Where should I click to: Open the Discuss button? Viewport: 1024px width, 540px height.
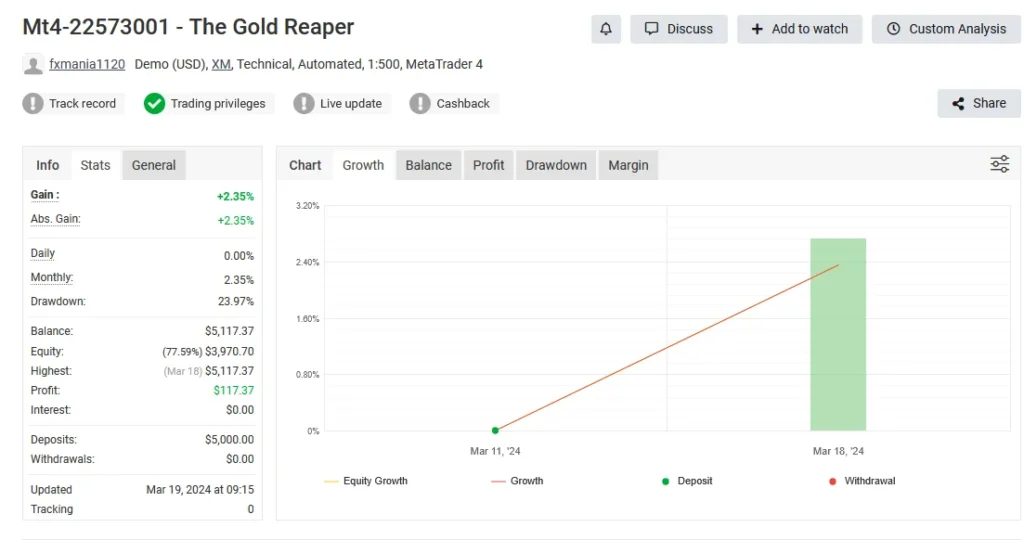pyautogui.click(x=679, y=29)
